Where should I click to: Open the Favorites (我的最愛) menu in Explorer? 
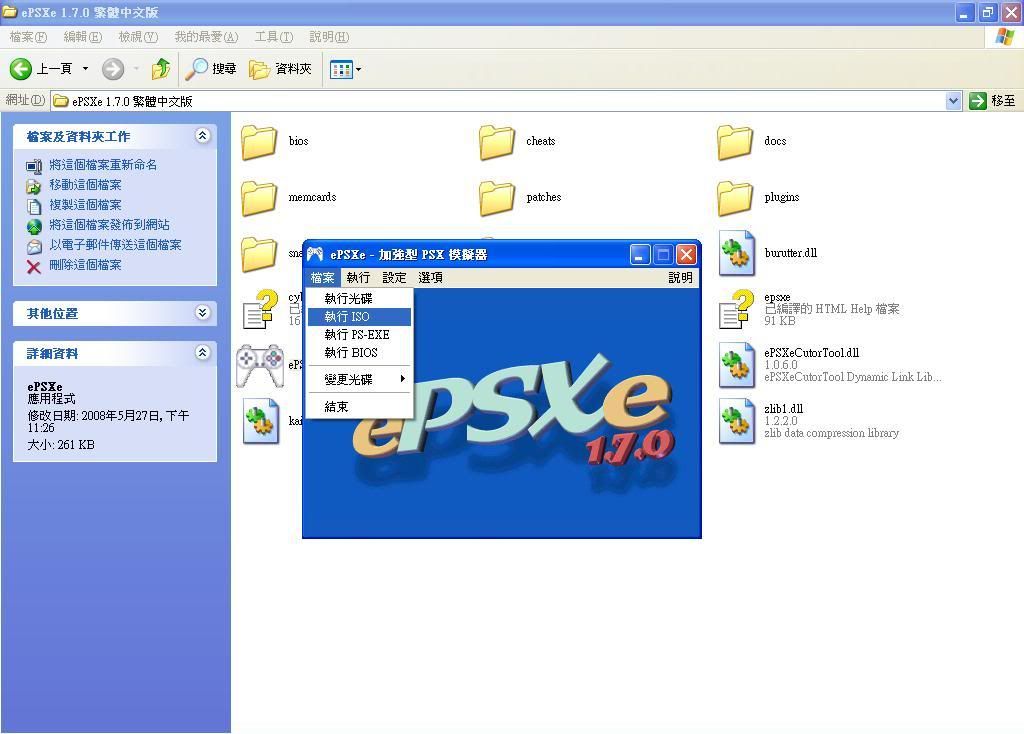coord(206,37)
